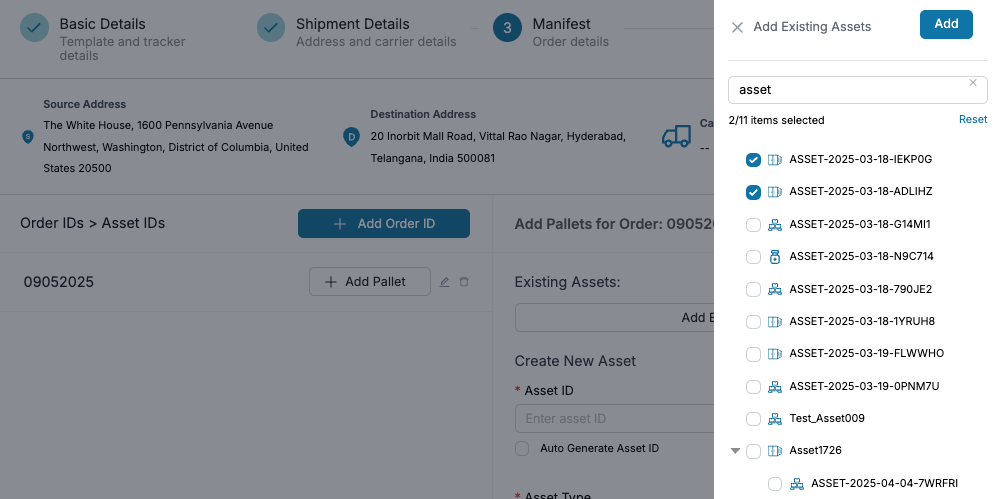Click the asset type icon beside Test_Asset009

click(774, 418)
